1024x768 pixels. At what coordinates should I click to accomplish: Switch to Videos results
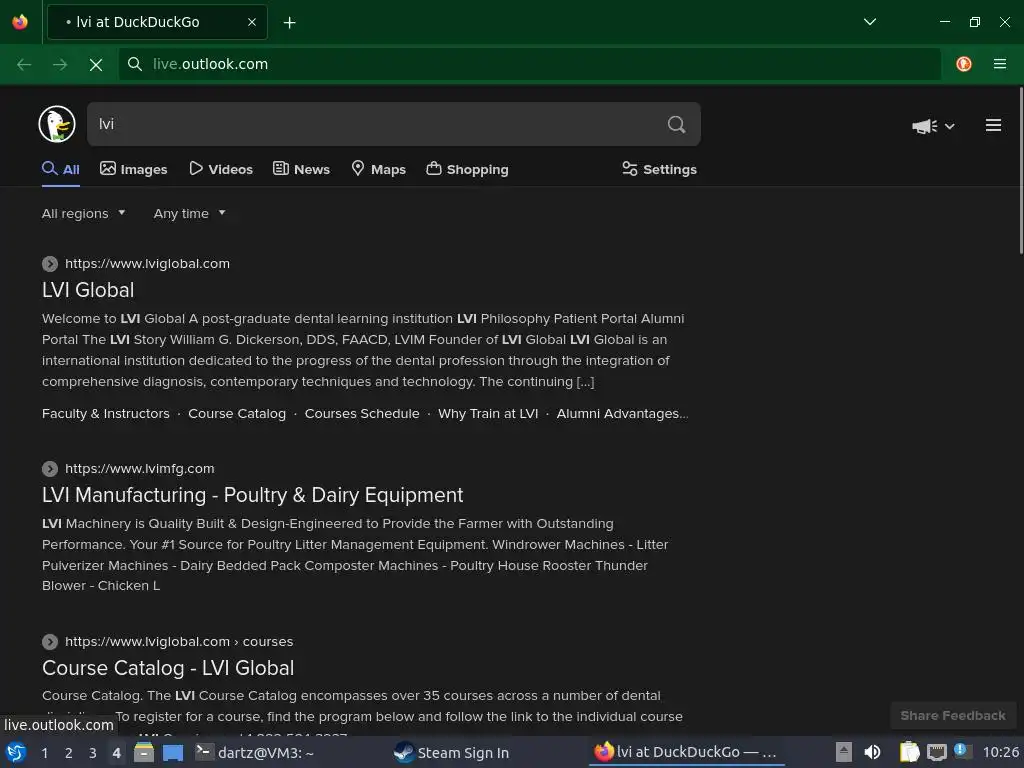coord(221,169)
